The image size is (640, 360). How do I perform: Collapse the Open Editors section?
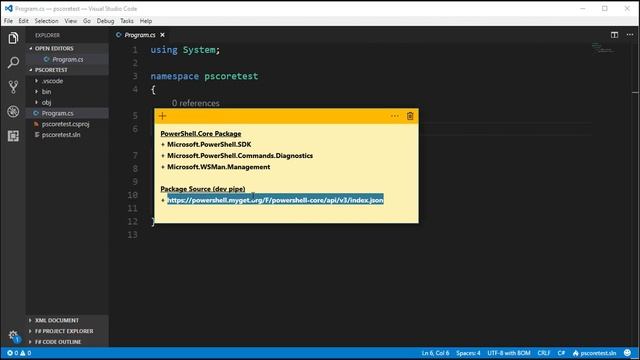click(x=67, y=48)
